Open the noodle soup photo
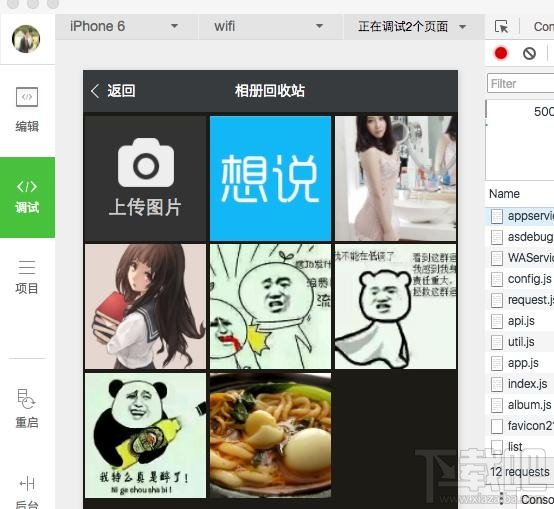554x509 pixels. coord(270,435)
